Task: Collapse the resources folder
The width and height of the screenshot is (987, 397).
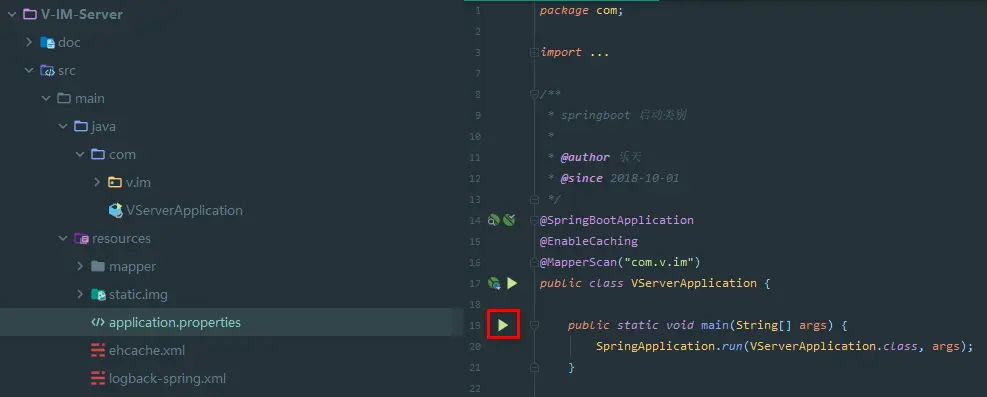Action: [63, 238]
